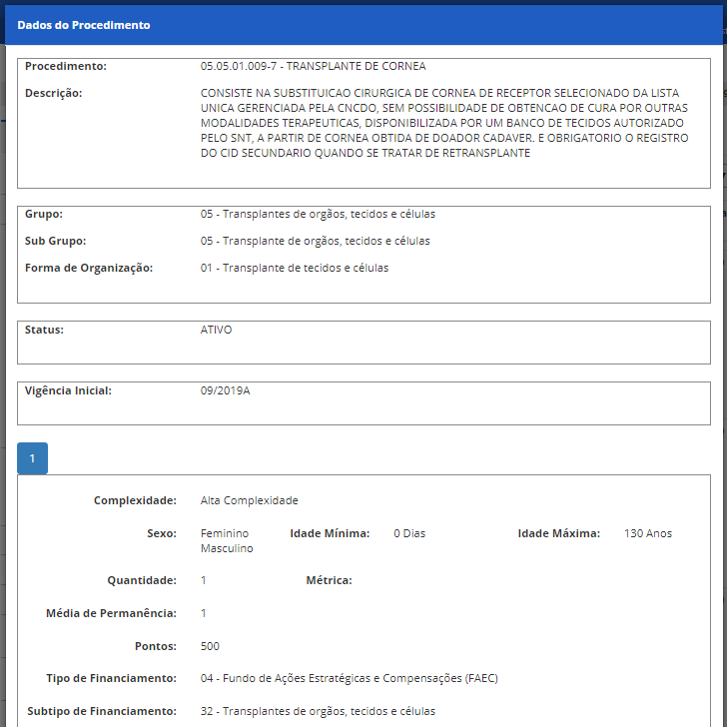Click the Idade Mínima value 0 Dias
This screenshot has height=727, width=727.
tap(409, 533)
